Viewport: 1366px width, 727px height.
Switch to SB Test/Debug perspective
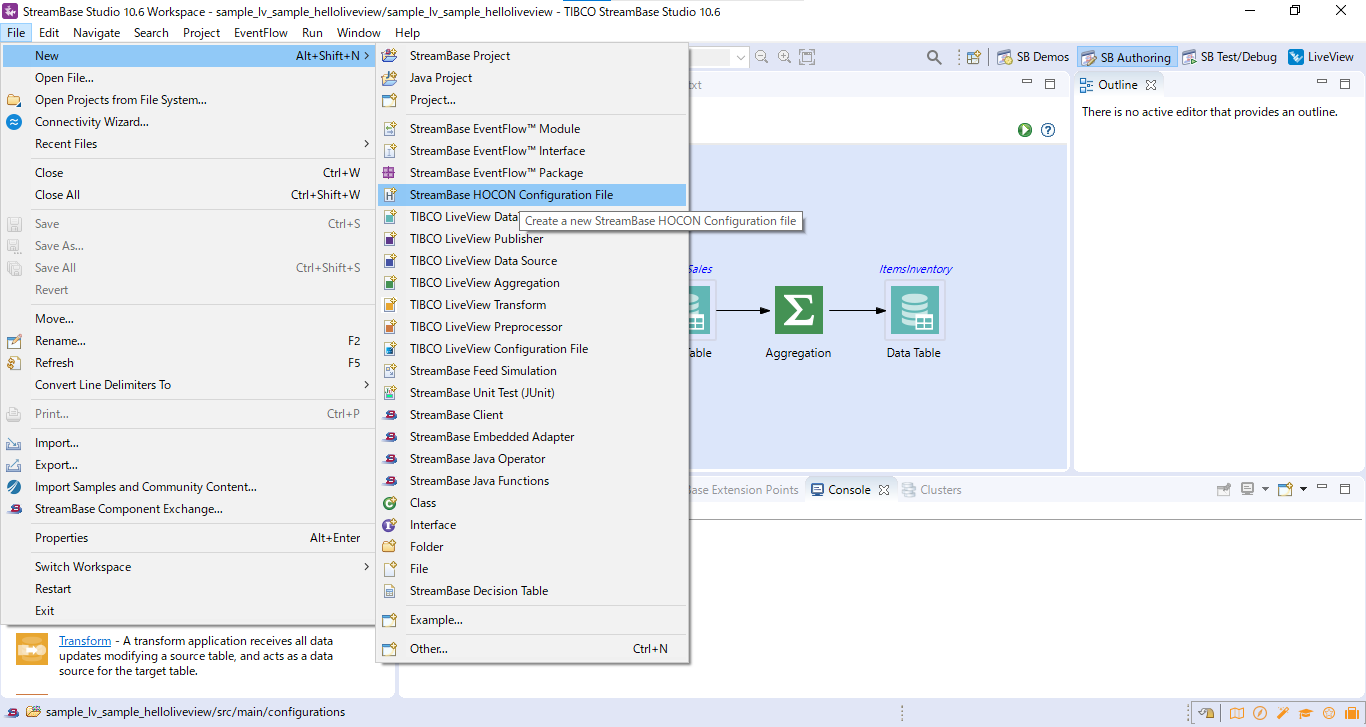[x=1229, y=57]
